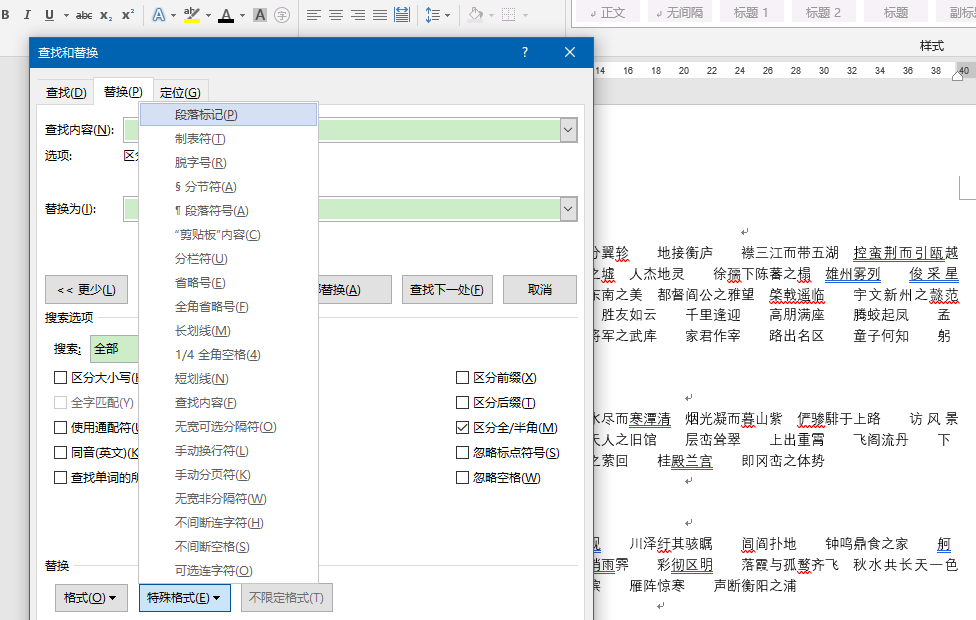The image size is (976, 620).
Task: Select the 标题 1 style
Action: point(751,12)
